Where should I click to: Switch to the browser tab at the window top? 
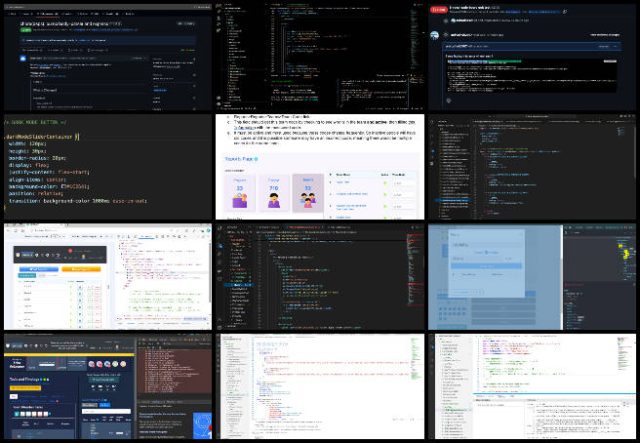coord(40,229)
